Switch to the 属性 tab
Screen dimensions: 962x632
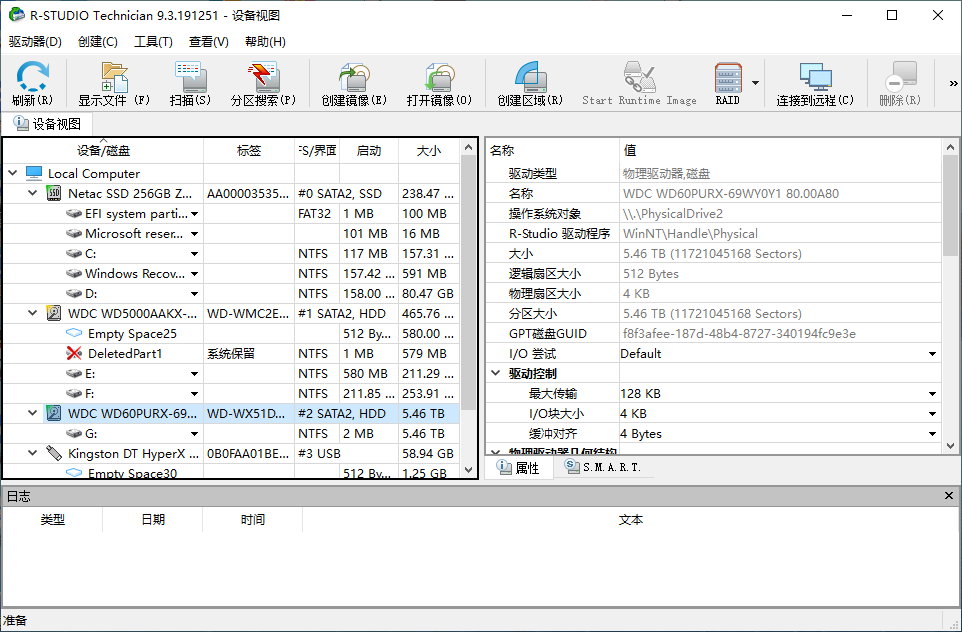click(x=519, y=468)
